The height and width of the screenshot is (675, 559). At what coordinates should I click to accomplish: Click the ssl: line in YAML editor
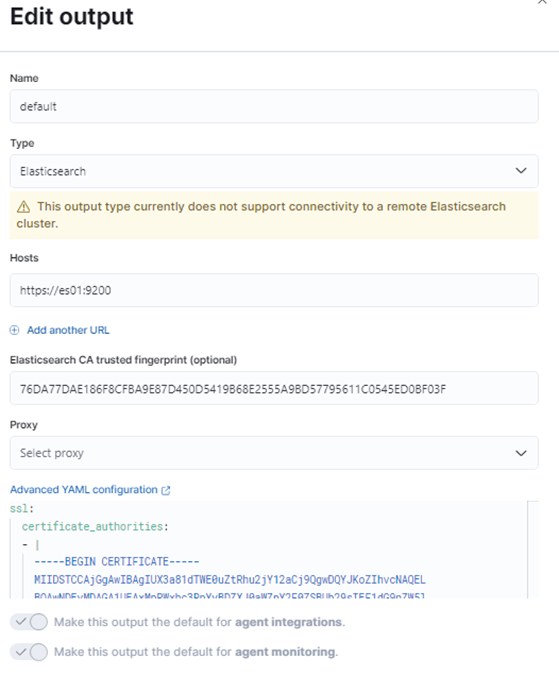pyautogui.click(x=22, y=509)
